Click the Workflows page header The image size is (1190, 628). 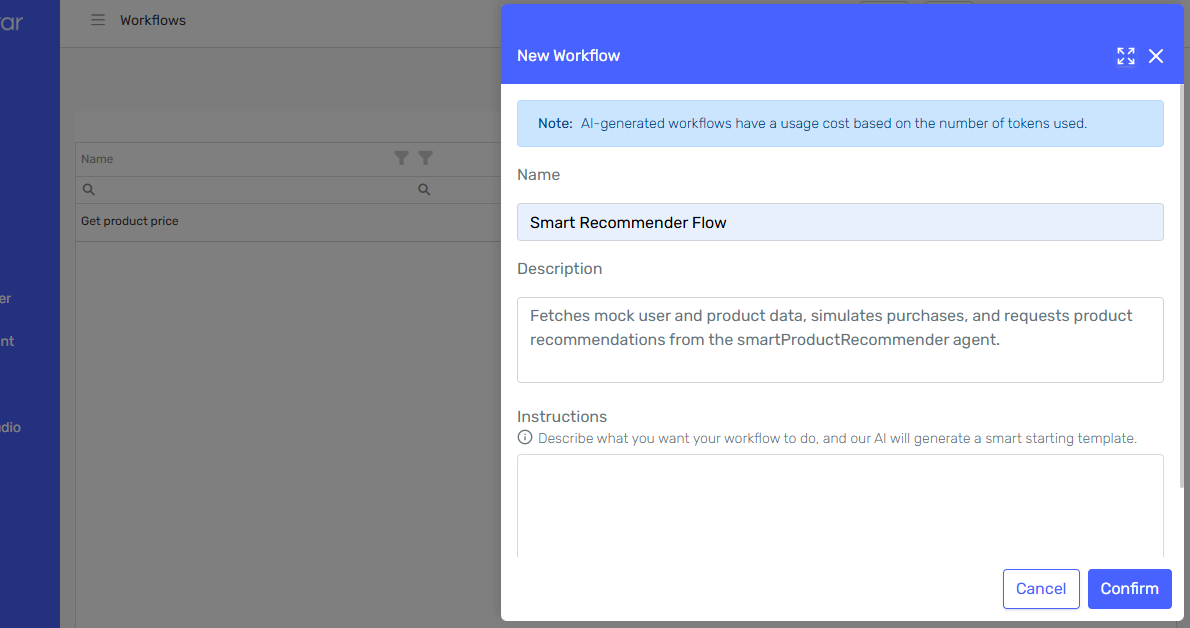[x=152, y=19]
